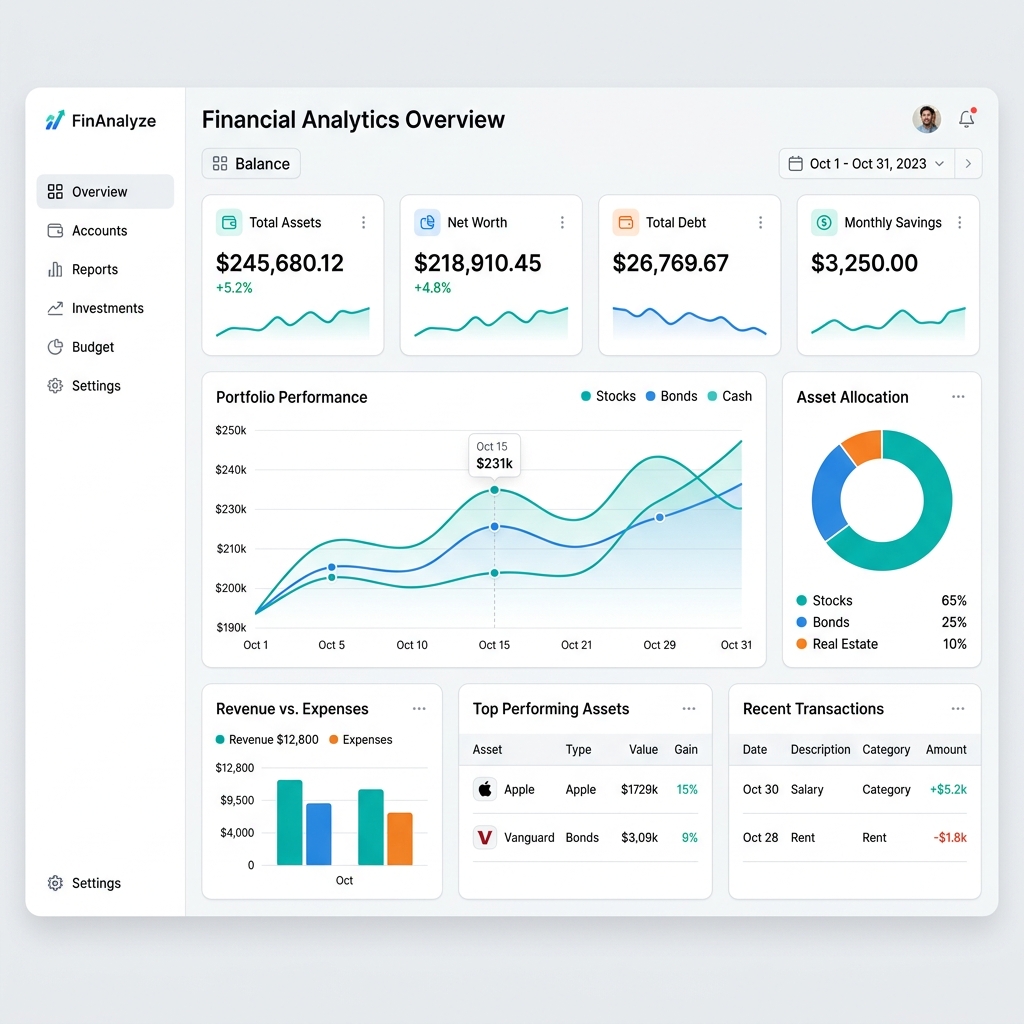Select Real Estate 10% allocation legend row

[x=881, y=644]
